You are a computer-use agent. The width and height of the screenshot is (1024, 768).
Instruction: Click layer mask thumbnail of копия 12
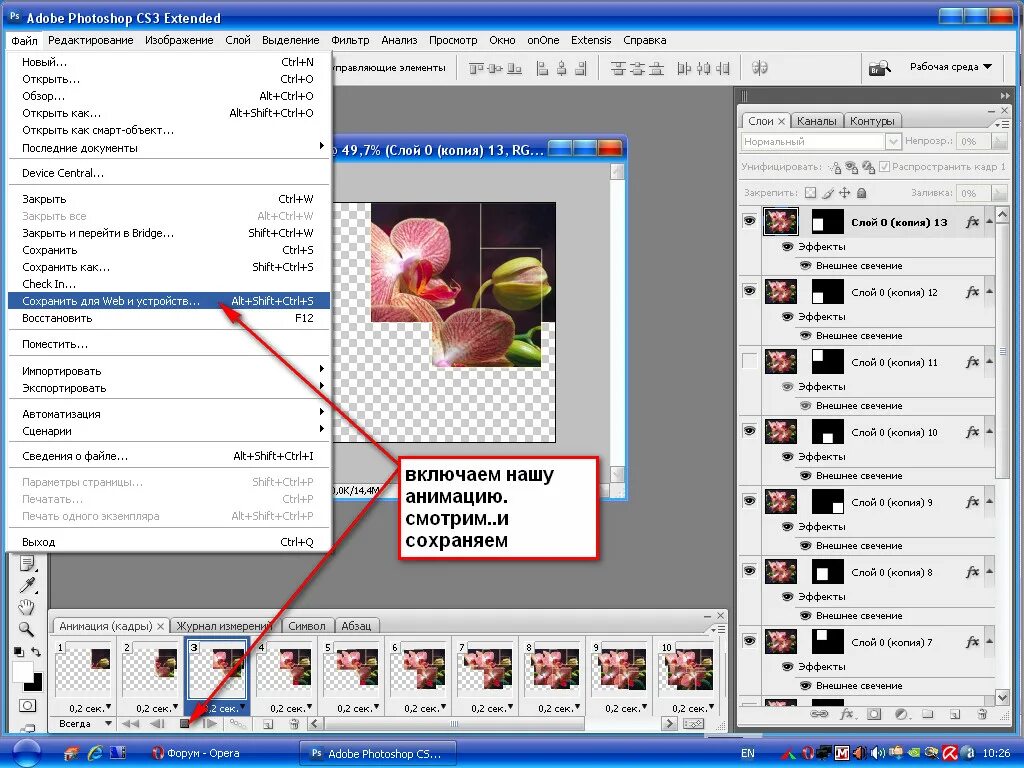click(x=827, y=291)
